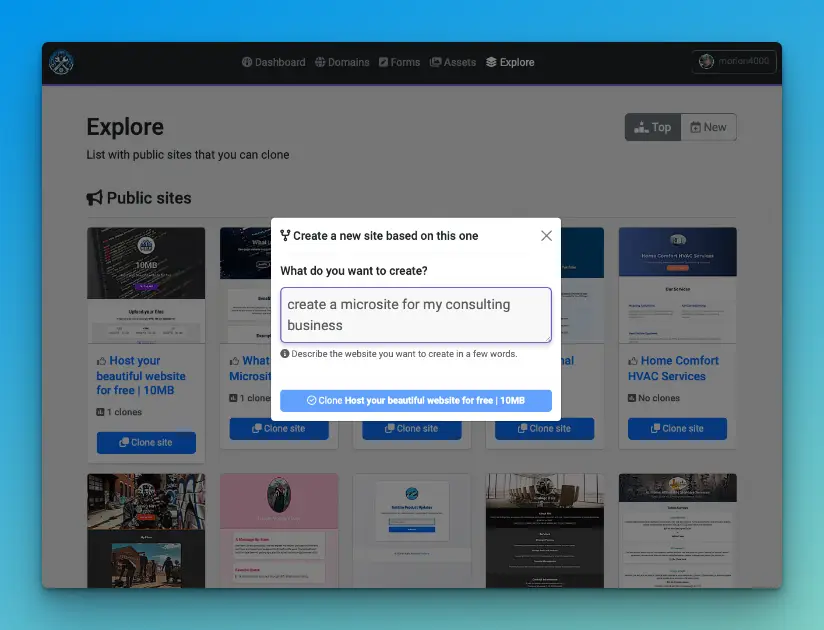Screen dimensions: 824x630
Task: Click the site logo in navbar
Action: [x=62, y=62]
